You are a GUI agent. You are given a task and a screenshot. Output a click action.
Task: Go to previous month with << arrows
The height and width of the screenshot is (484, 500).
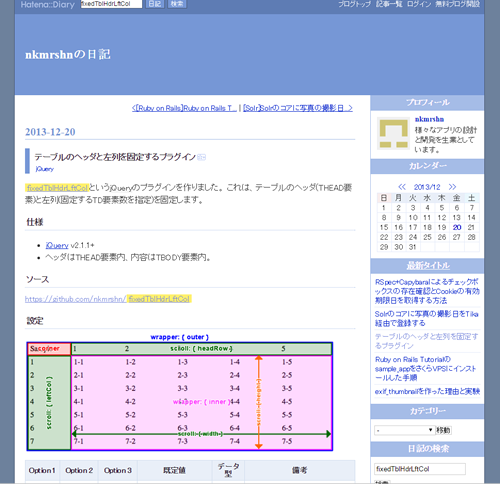pyautogui.click(x=402, y=187)
